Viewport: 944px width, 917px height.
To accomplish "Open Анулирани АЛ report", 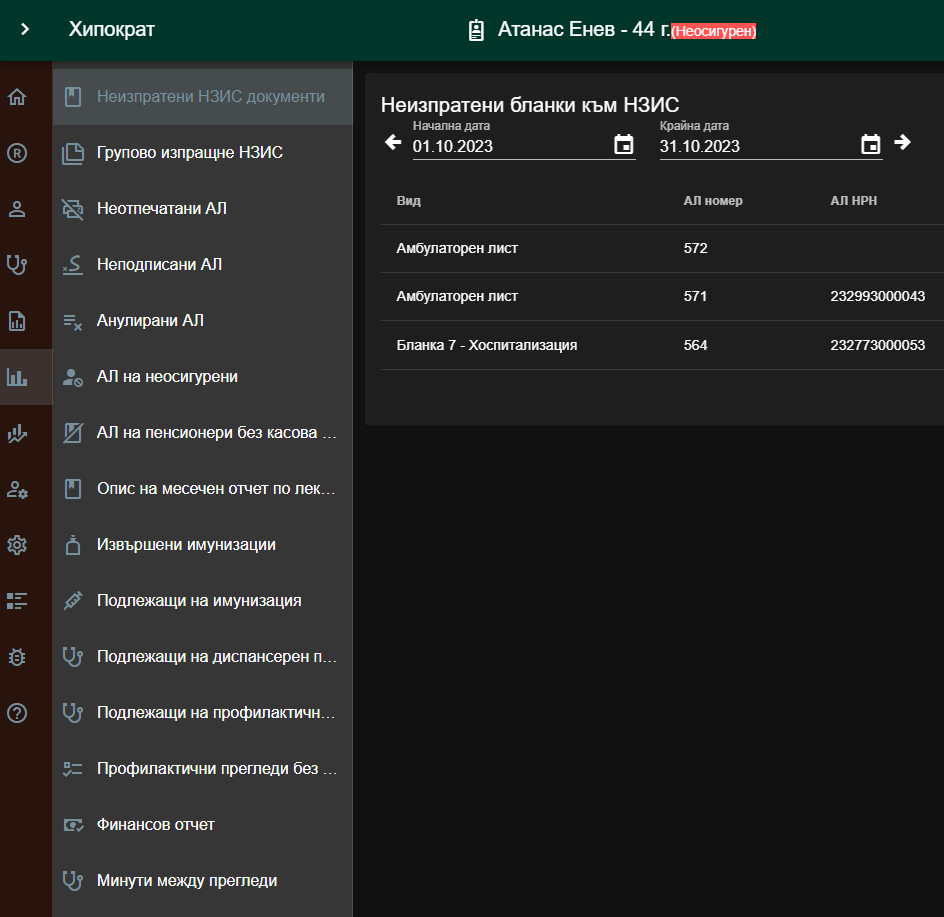I will [x=202, y=321].
